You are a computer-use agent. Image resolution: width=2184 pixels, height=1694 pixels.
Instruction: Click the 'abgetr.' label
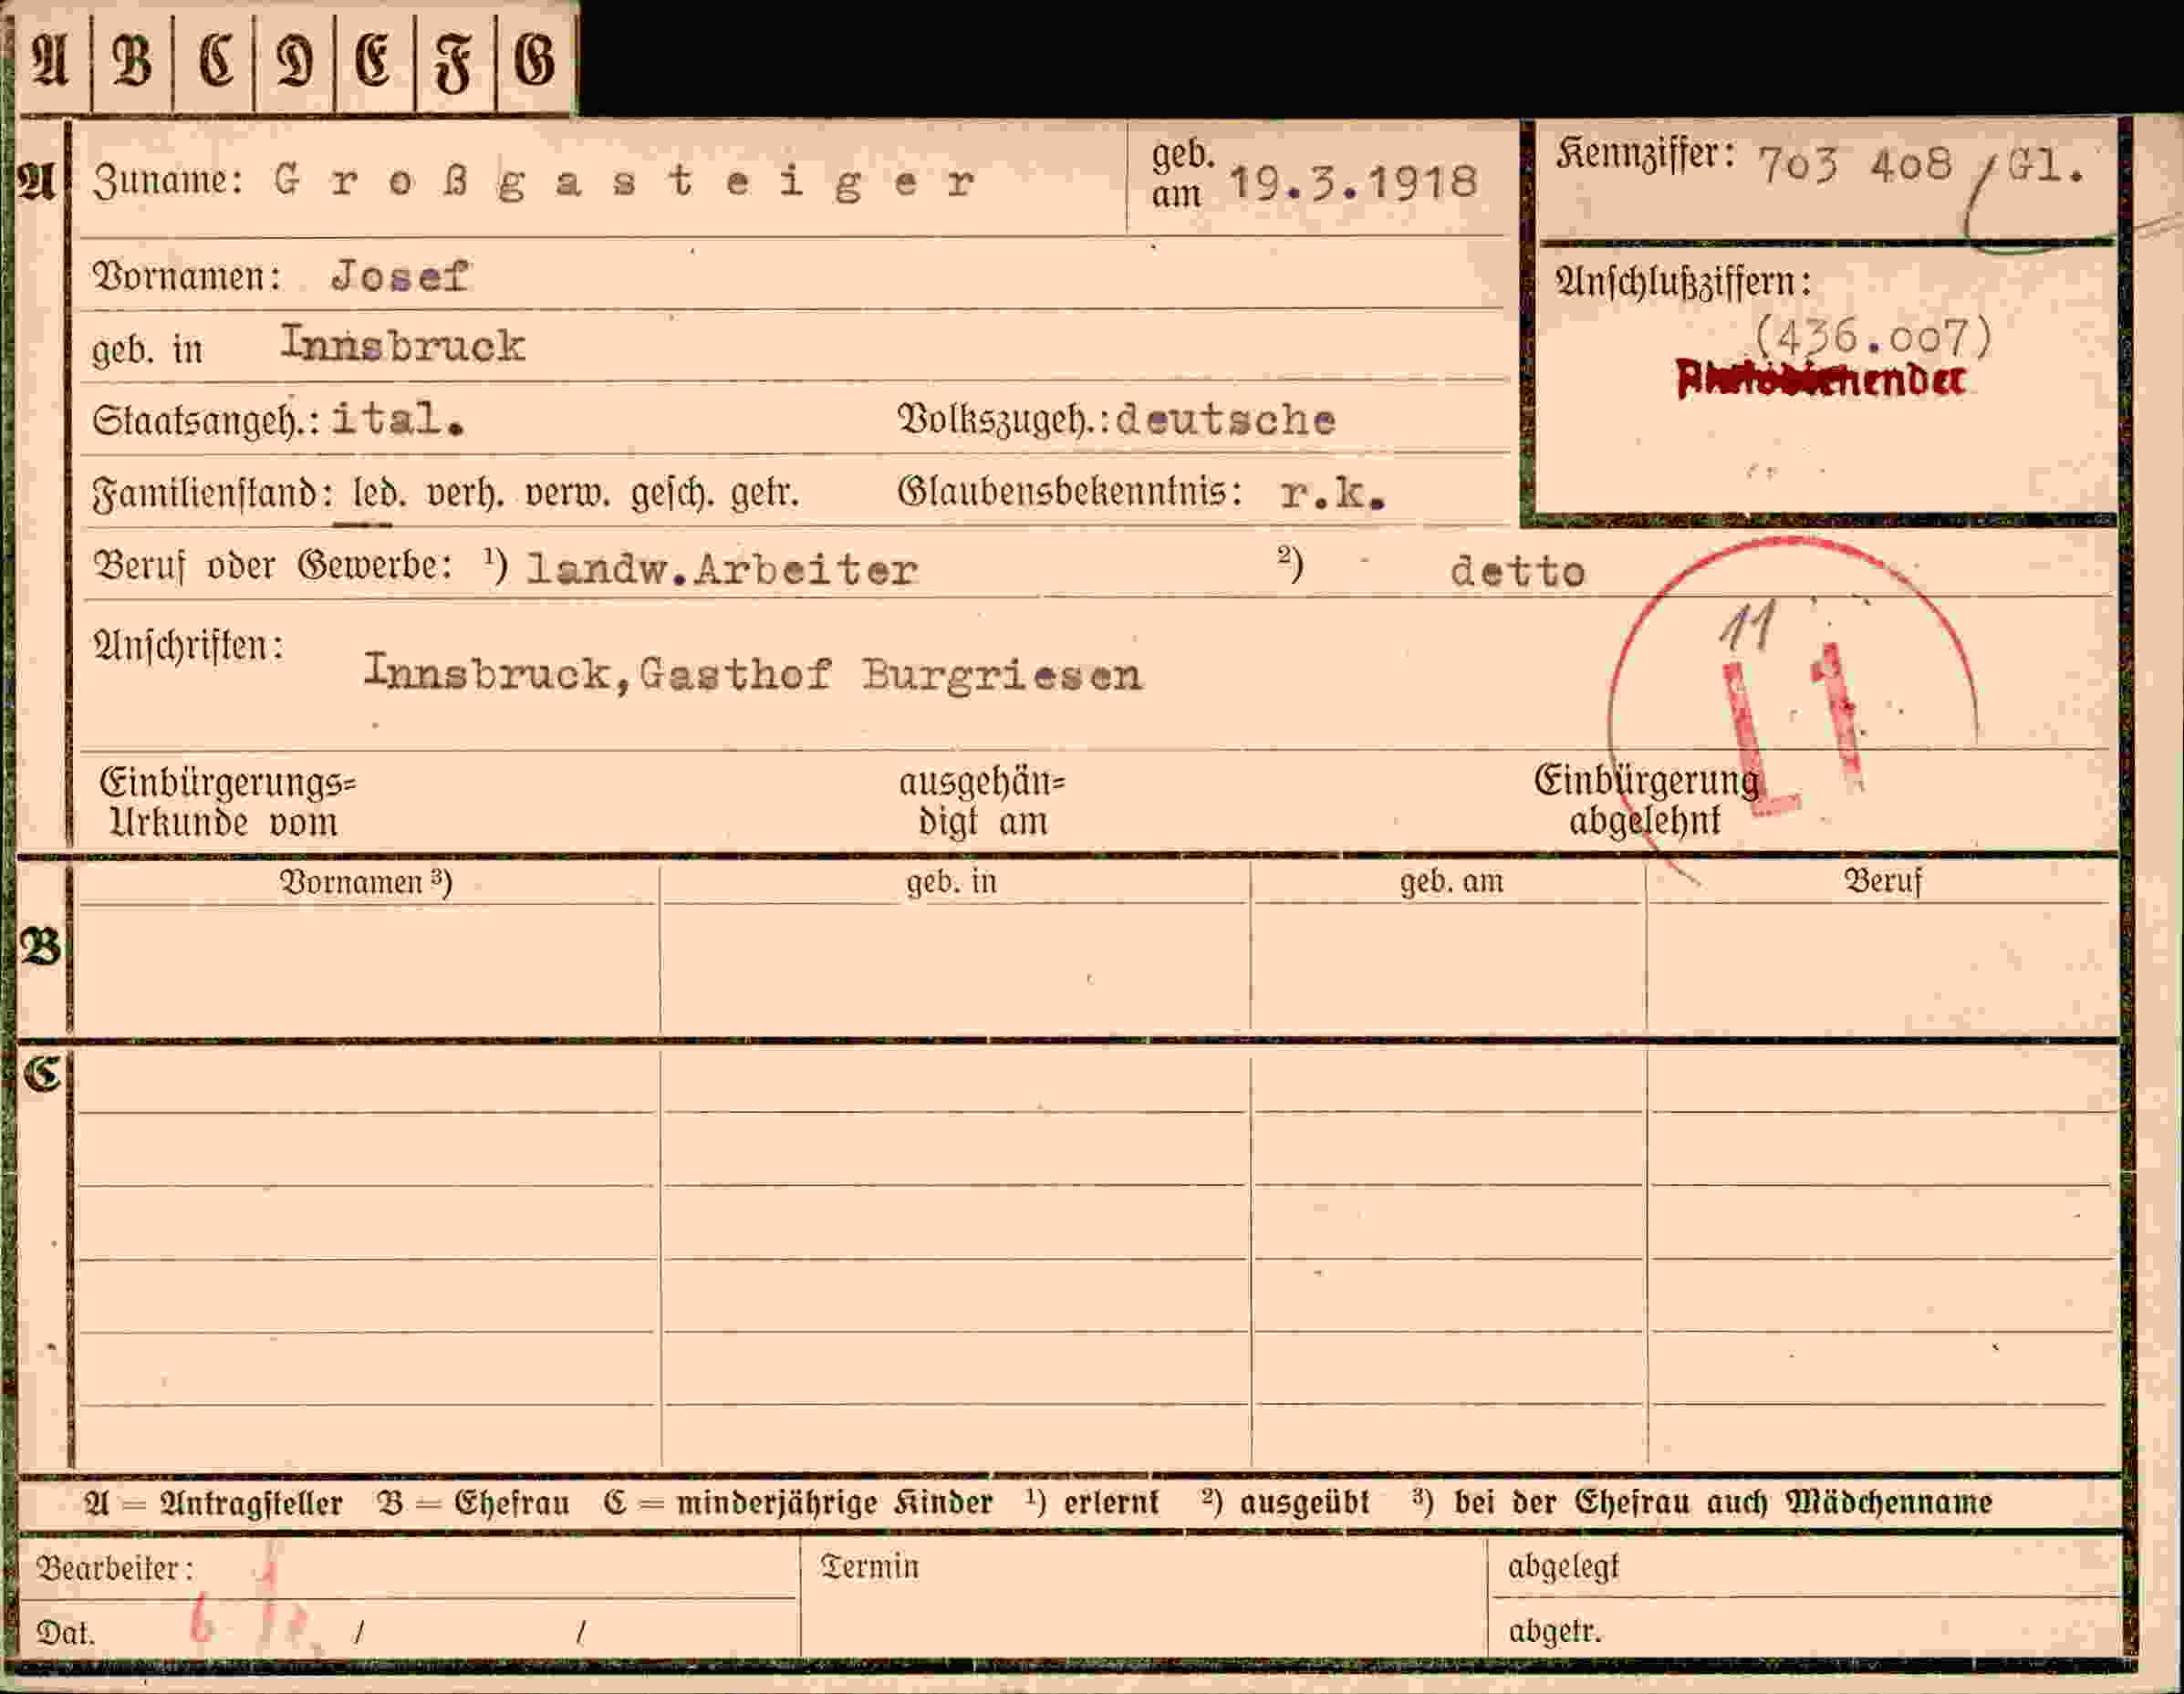click(x=1555, y=1631)
